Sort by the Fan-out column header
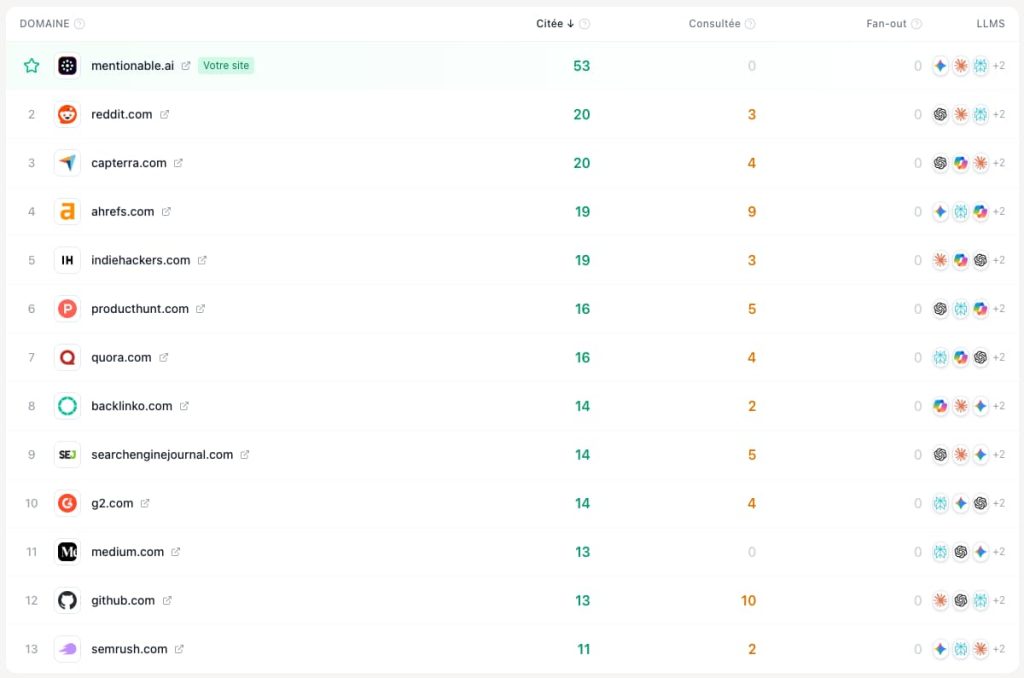Image resolution: width=1024 pixels, height=678 pixels. click(x=886, y=24)
